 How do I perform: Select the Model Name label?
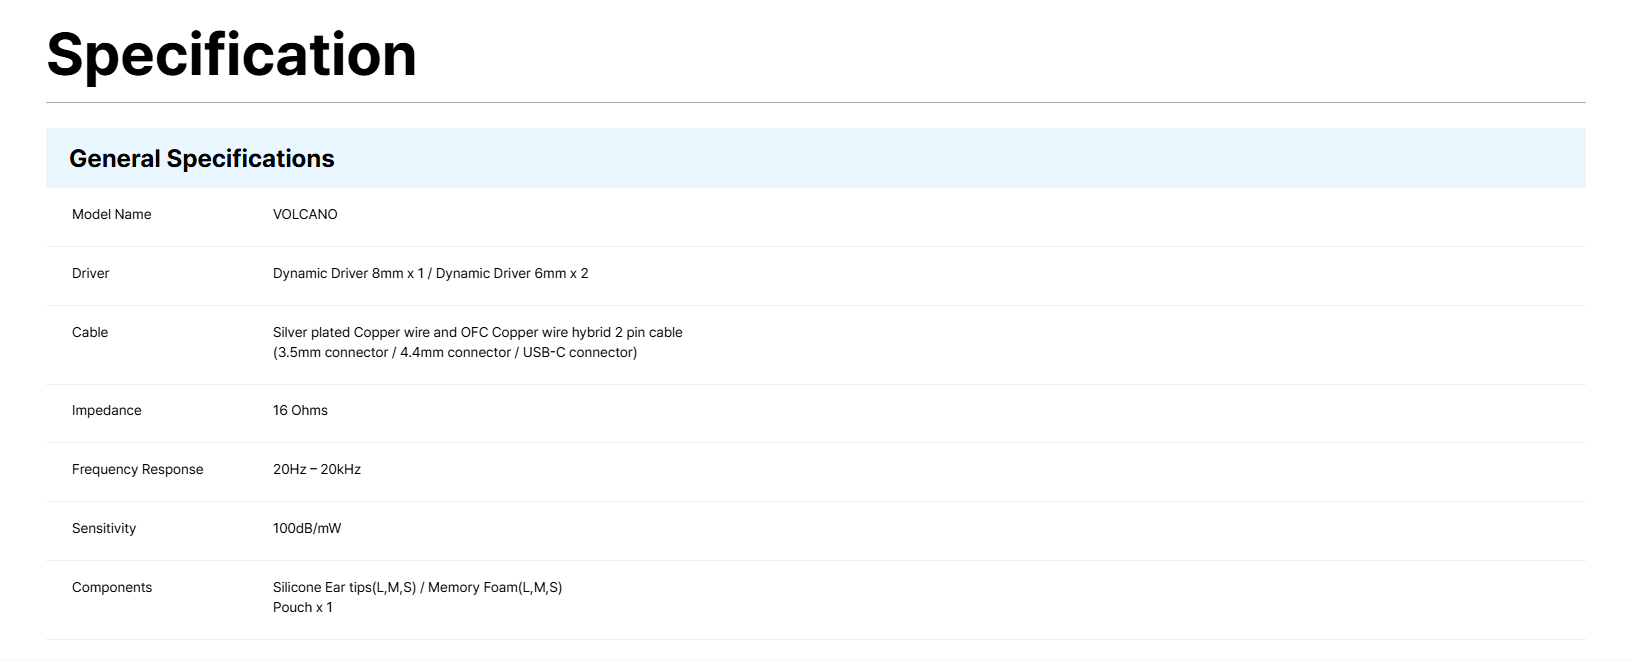pos(112,214)
